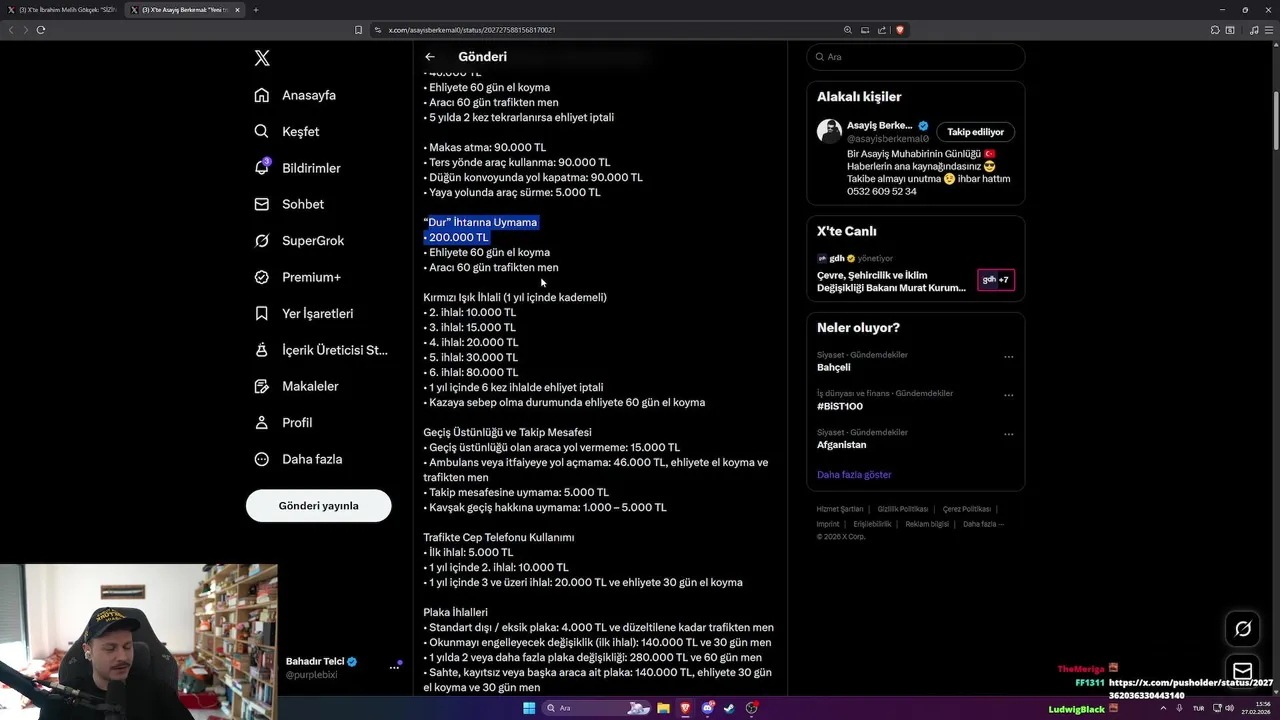
Task: Expand Daha fazla menu
Action: [299, 459]
